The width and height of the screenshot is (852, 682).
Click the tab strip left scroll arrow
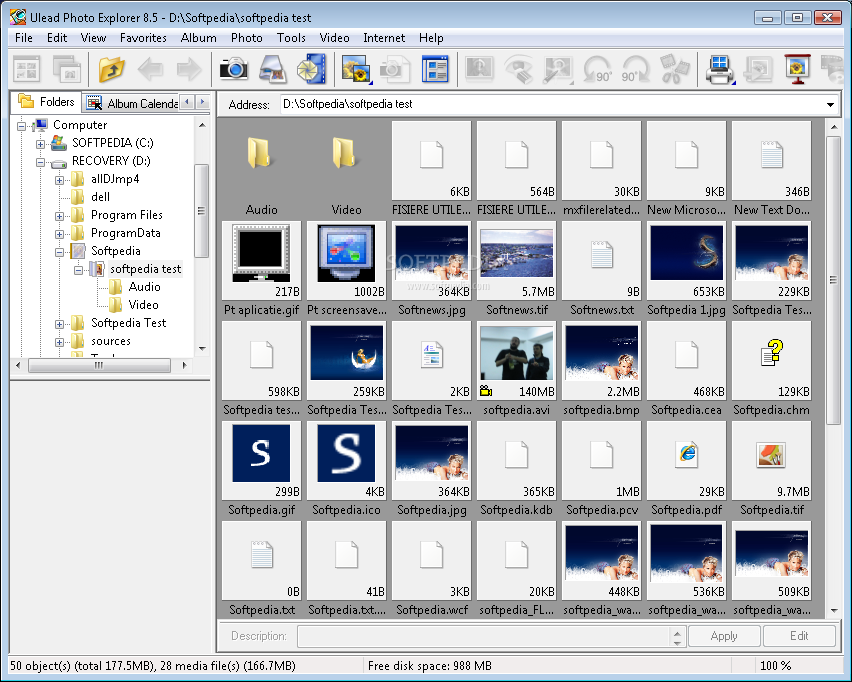pyautogui.click(x=187, y=102)
